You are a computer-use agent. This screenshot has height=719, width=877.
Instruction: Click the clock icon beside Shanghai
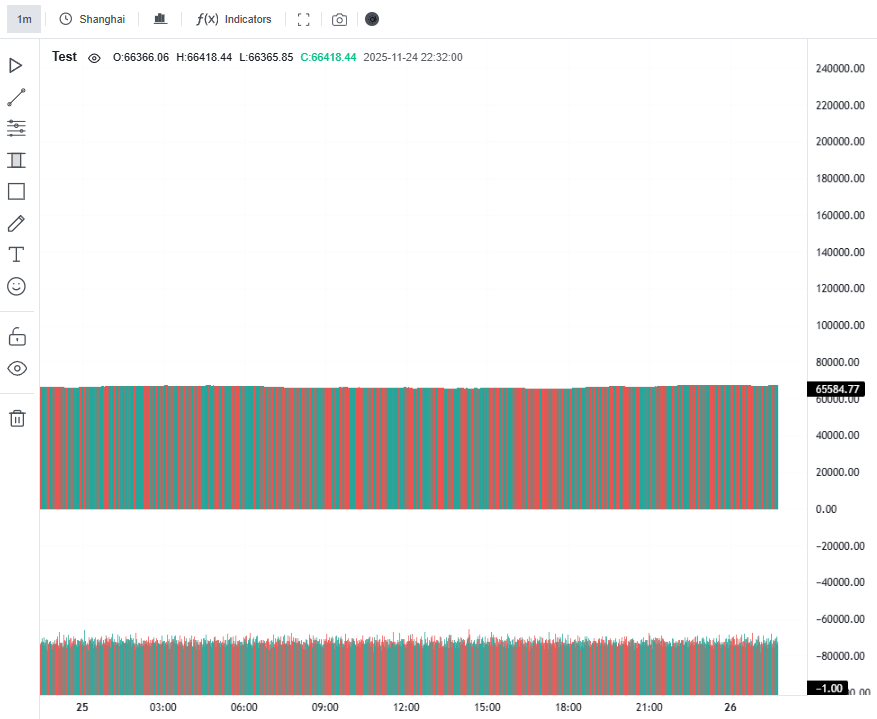click(66, 19)
